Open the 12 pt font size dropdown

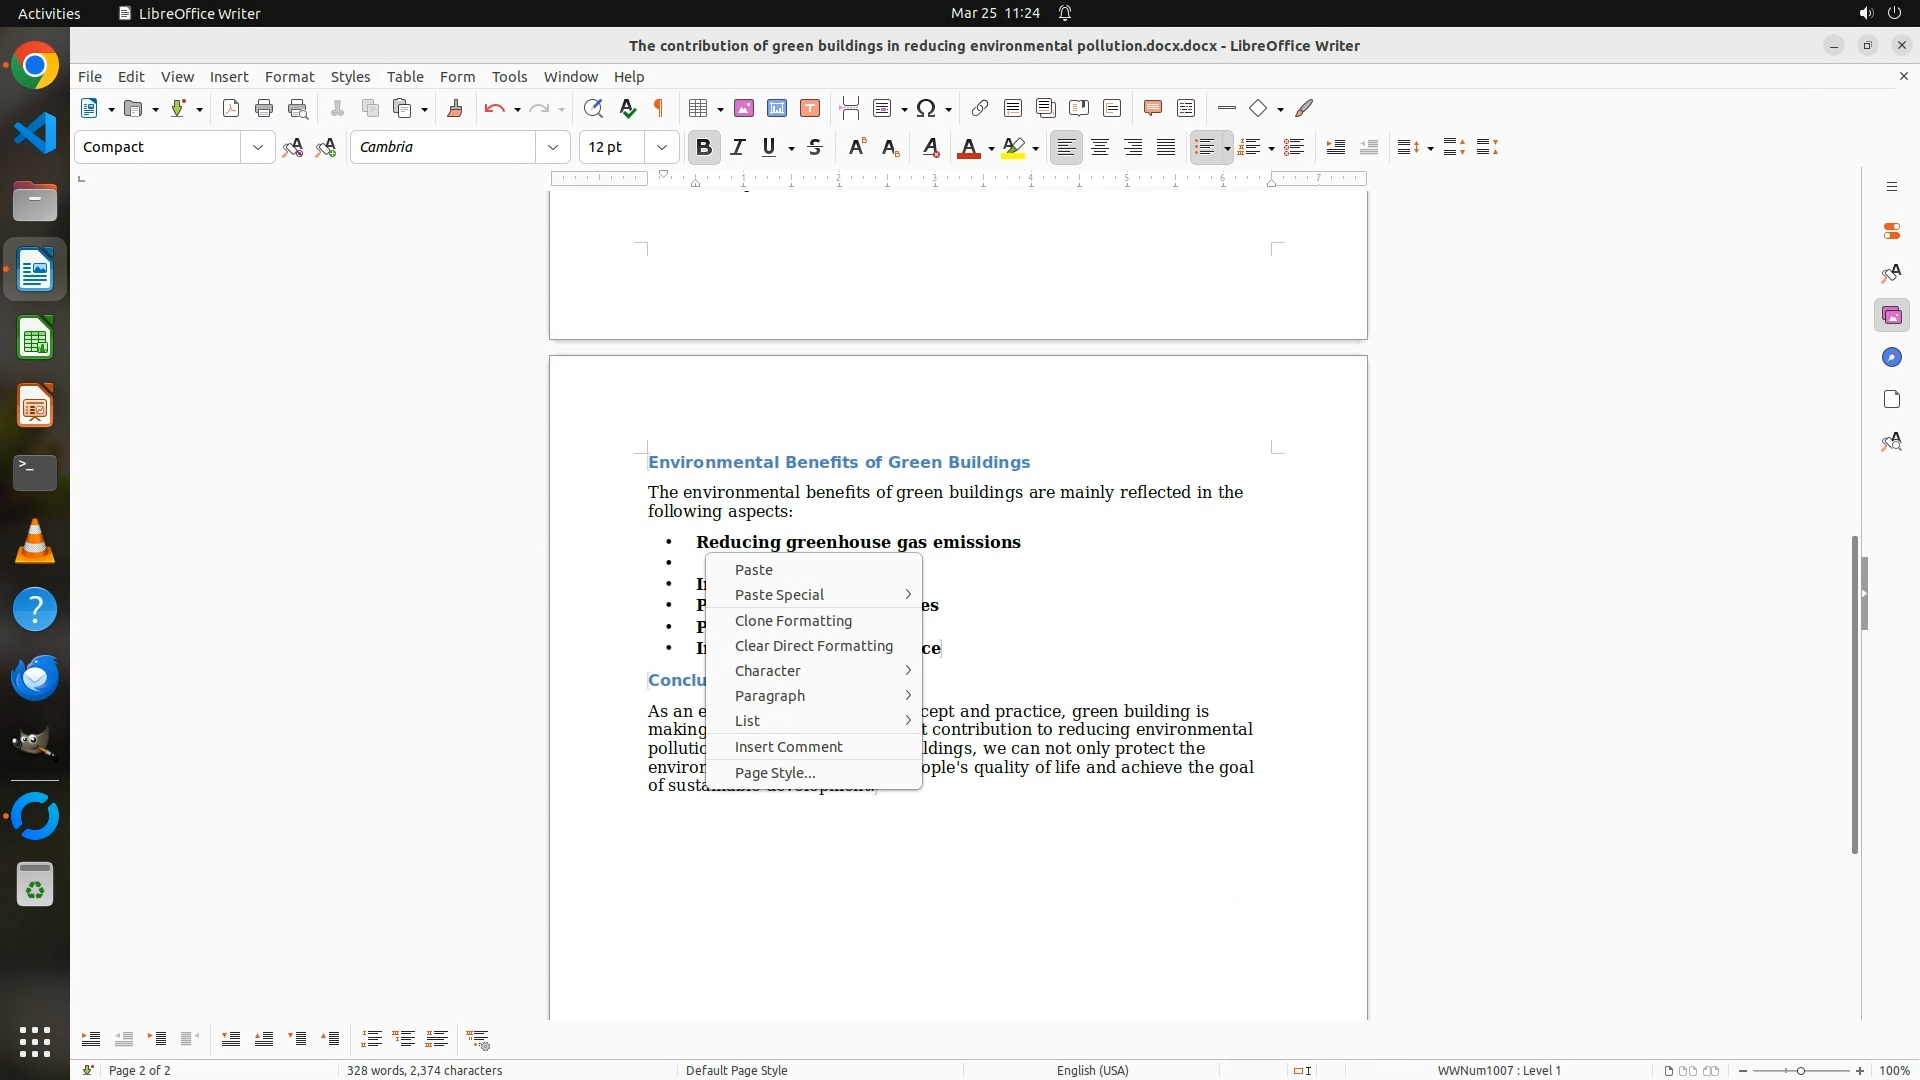662,148
